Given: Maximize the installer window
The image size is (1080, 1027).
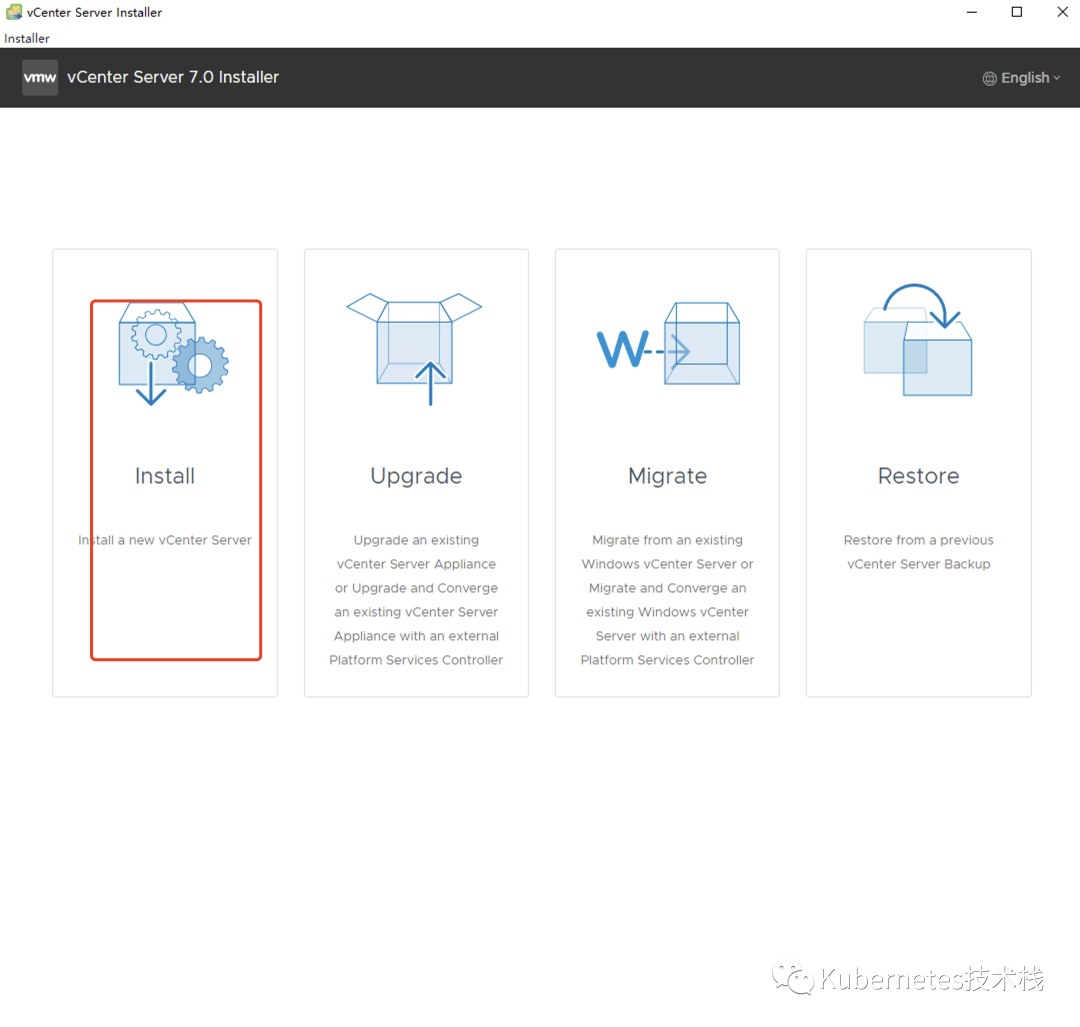Looking at the screenshot, I should pos(1017,12).
